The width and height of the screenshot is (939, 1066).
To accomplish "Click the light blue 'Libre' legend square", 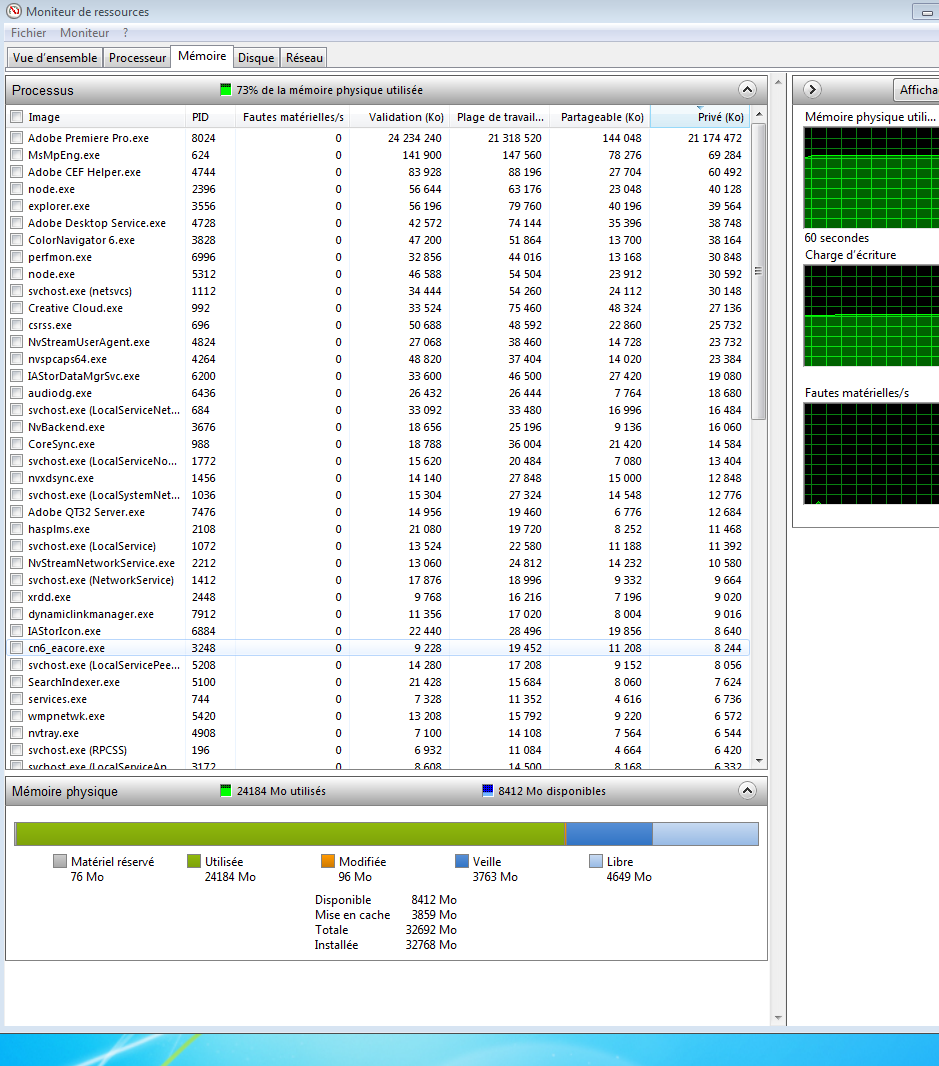I will coord(596,861).
